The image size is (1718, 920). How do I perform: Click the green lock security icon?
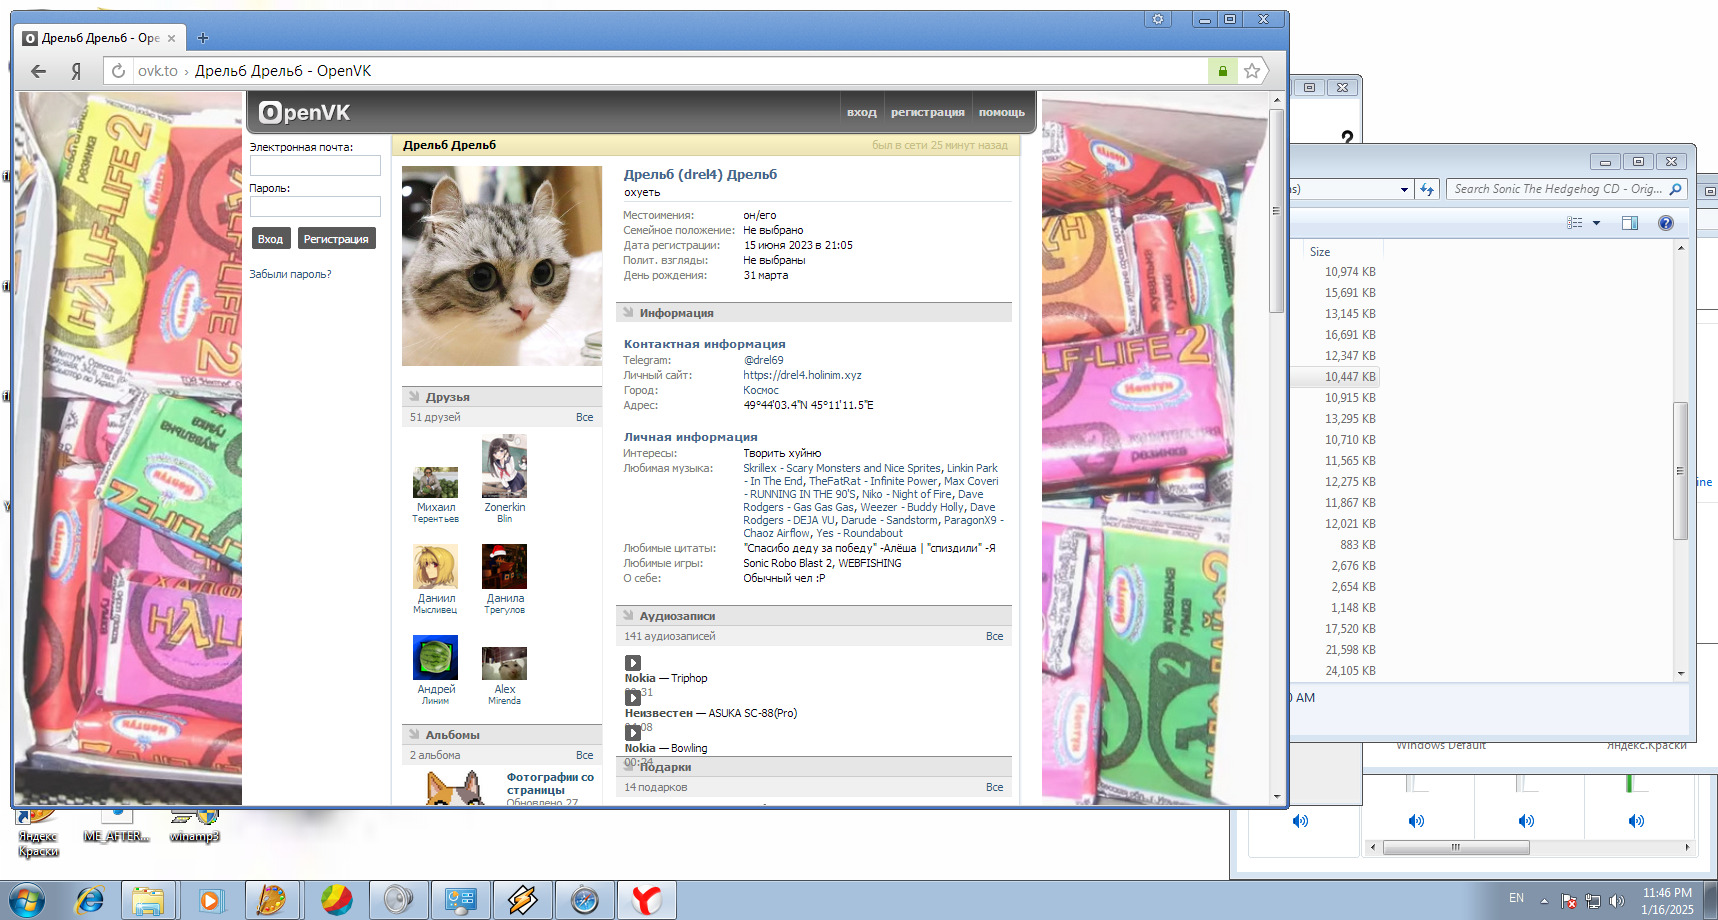[1222, 71]
